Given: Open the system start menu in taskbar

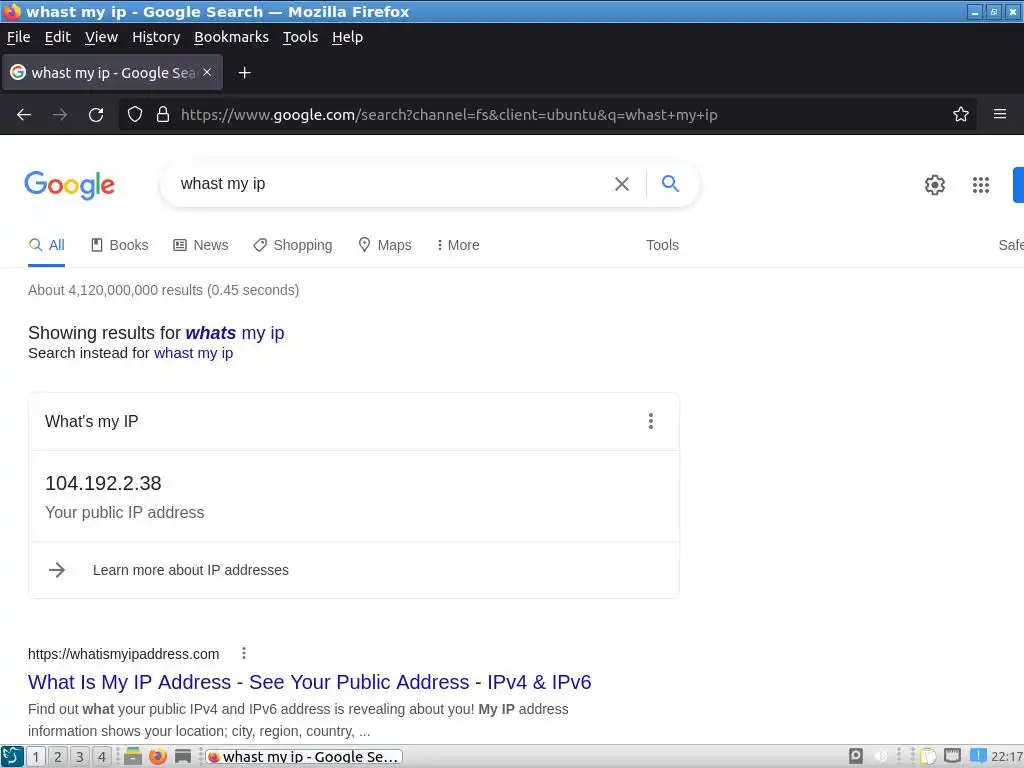Looking at the screenshot, I should [x=12, y=757].
